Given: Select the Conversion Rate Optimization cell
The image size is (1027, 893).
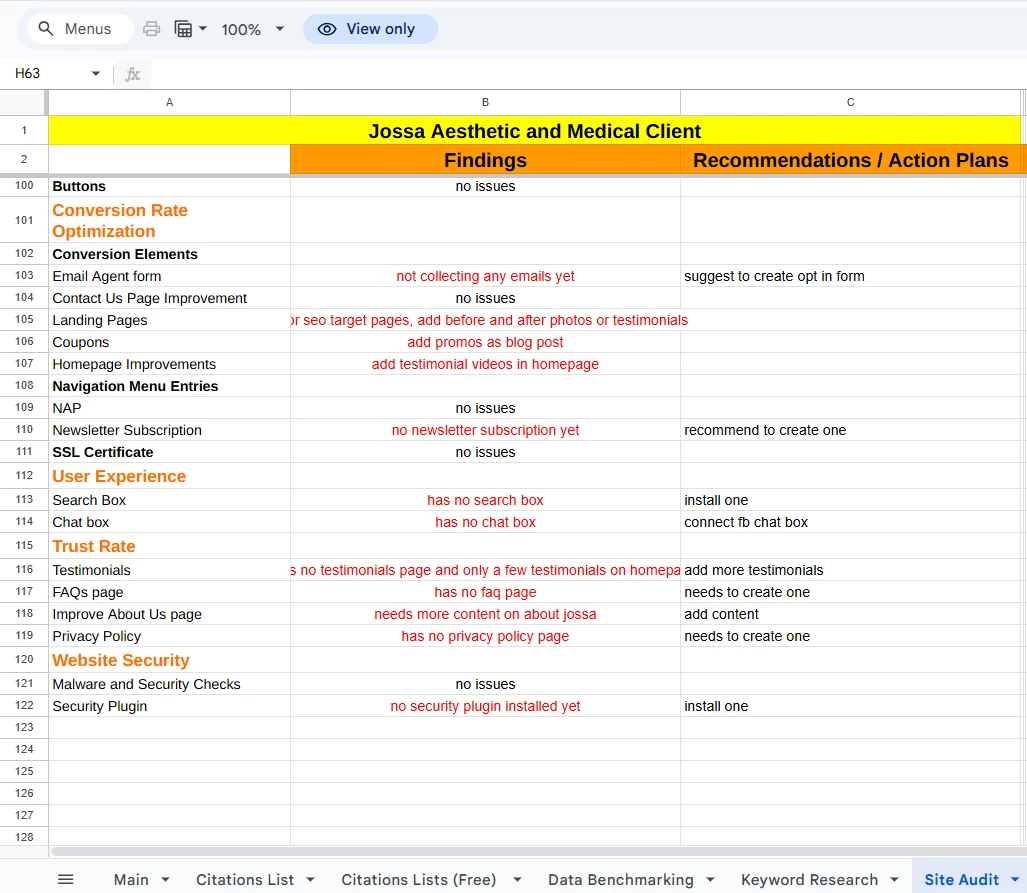Looking at the screenshot, I should (x=170, y=220).
